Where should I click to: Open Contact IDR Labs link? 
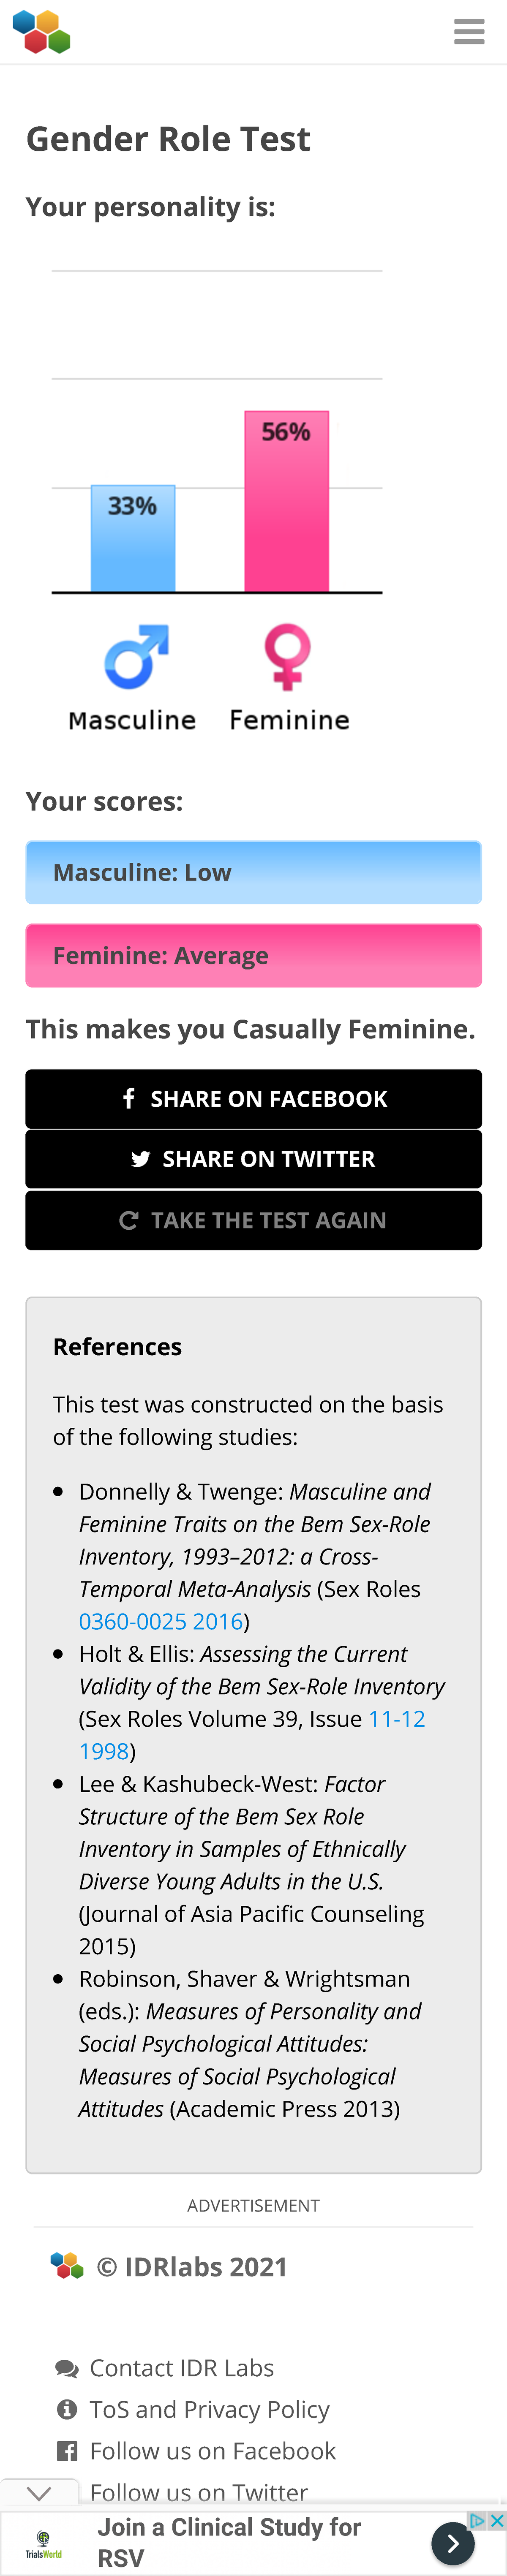pyautogui.click(x=181, y=2367)
